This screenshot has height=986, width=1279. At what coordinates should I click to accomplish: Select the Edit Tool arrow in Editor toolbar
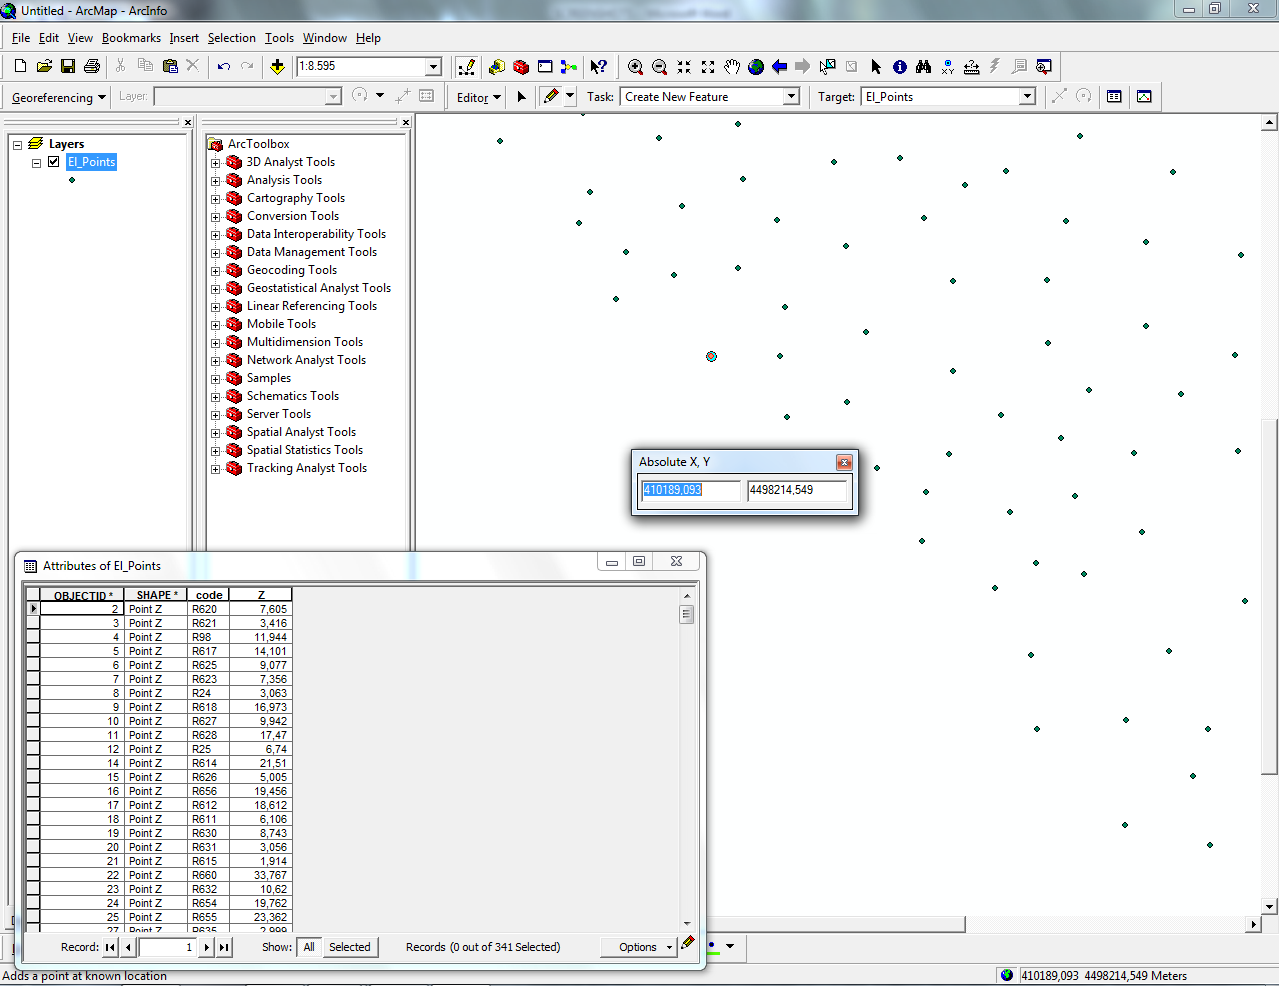coord(521,97)
